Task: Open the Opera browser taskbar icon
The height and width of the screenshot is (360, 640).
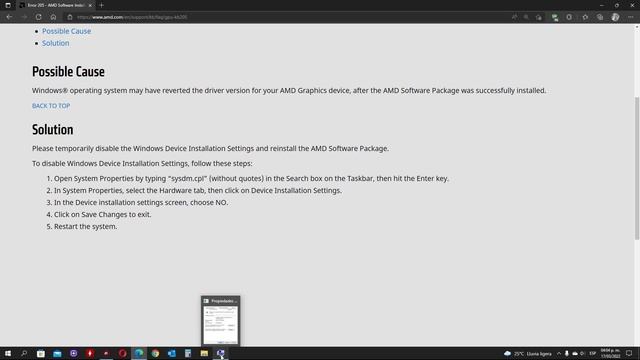Action: coord(122,353)
